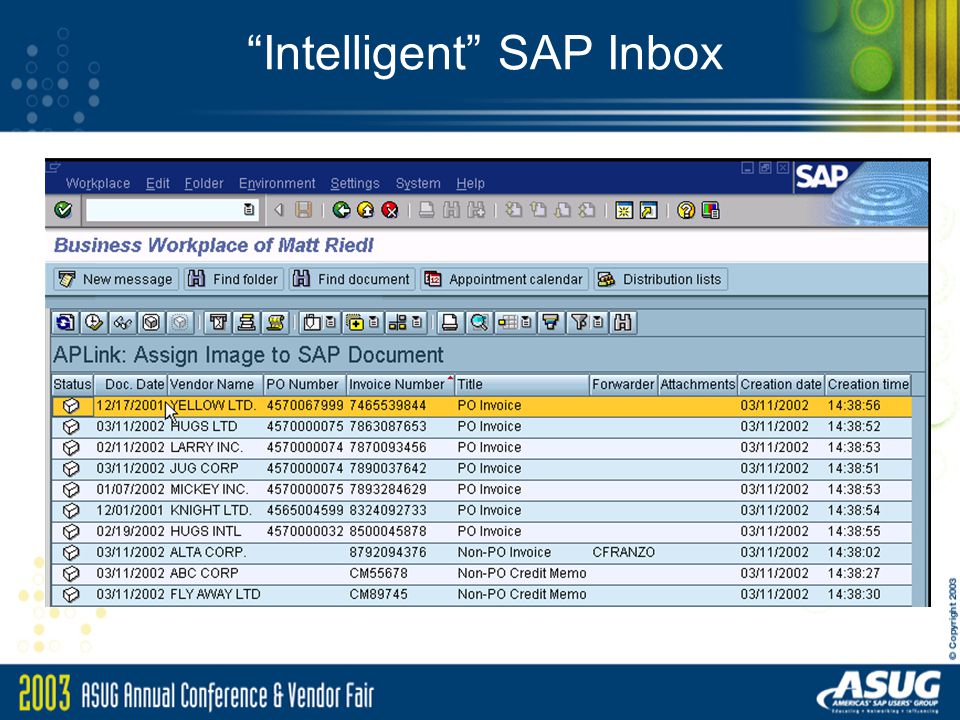Click the green Back arrow icon
Image resolution: width=960 pixels, height=720 pixels.
point(341,210)
